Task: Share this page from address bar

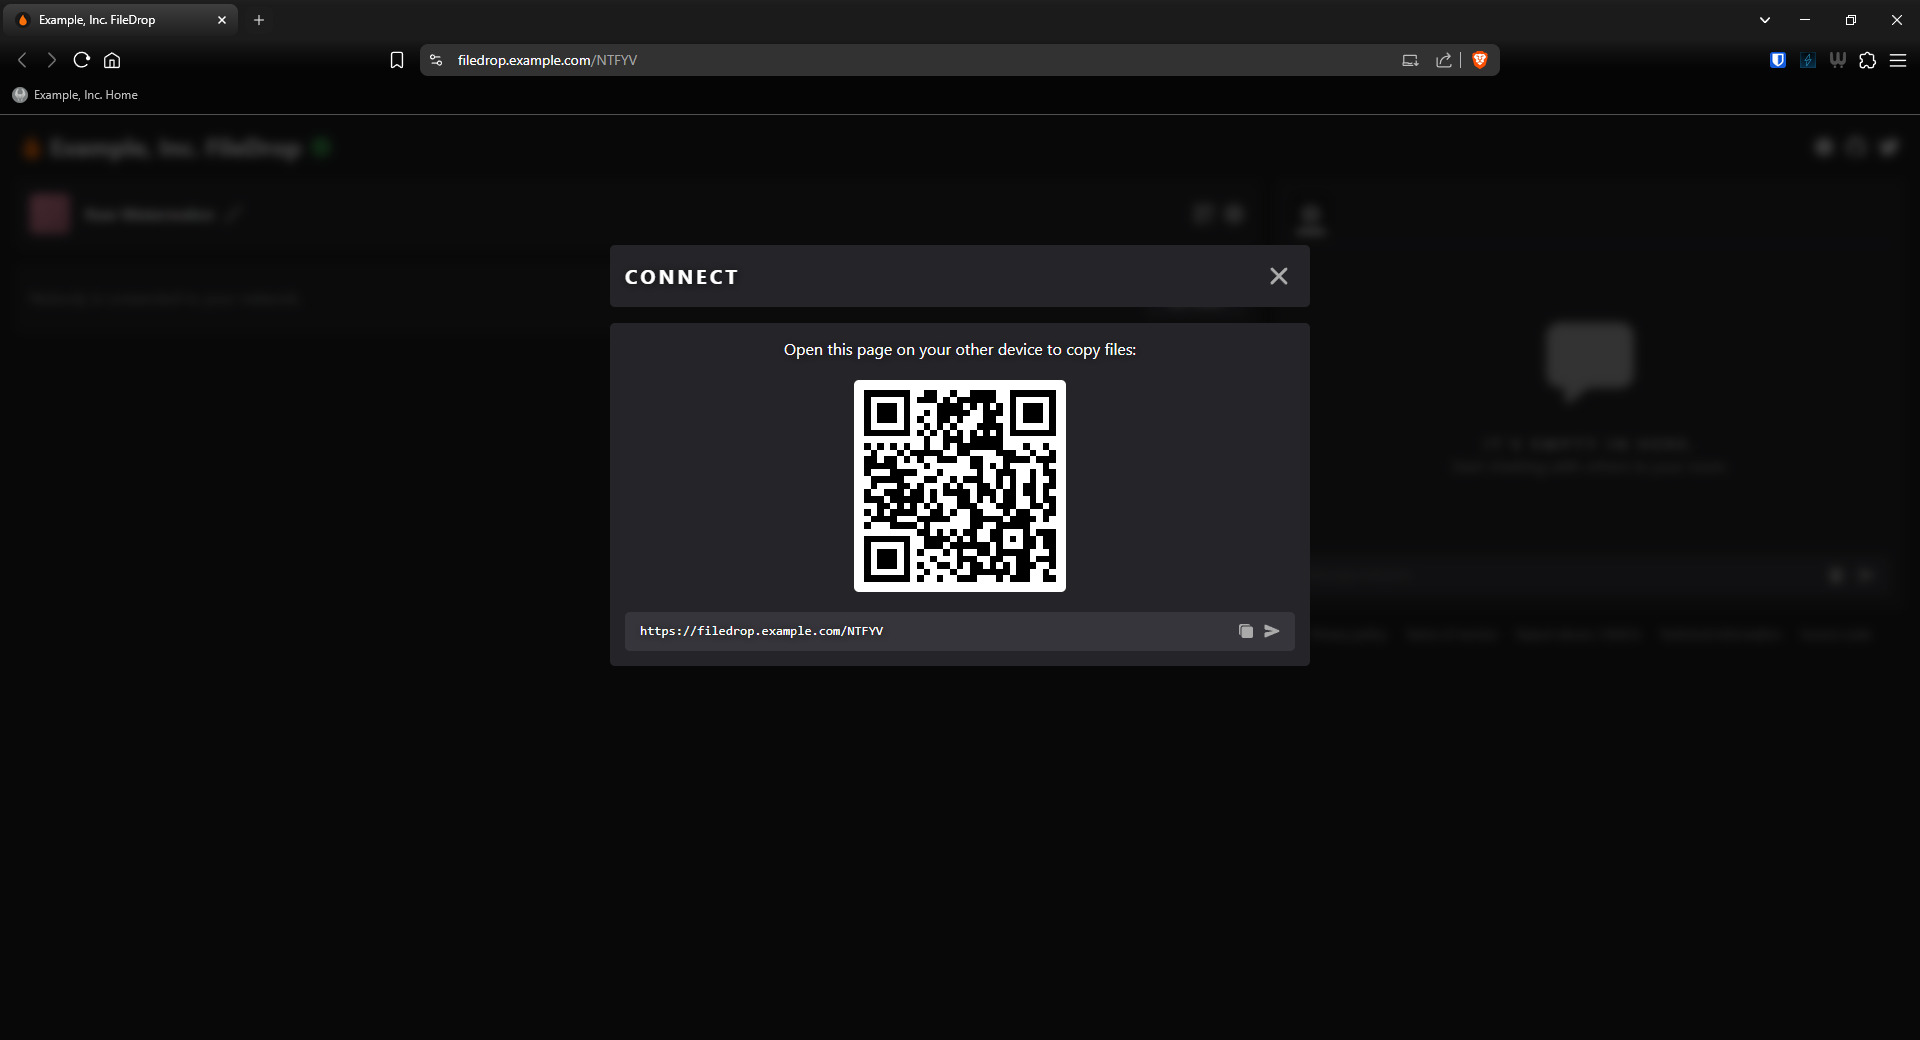Action: [1443, 60]
